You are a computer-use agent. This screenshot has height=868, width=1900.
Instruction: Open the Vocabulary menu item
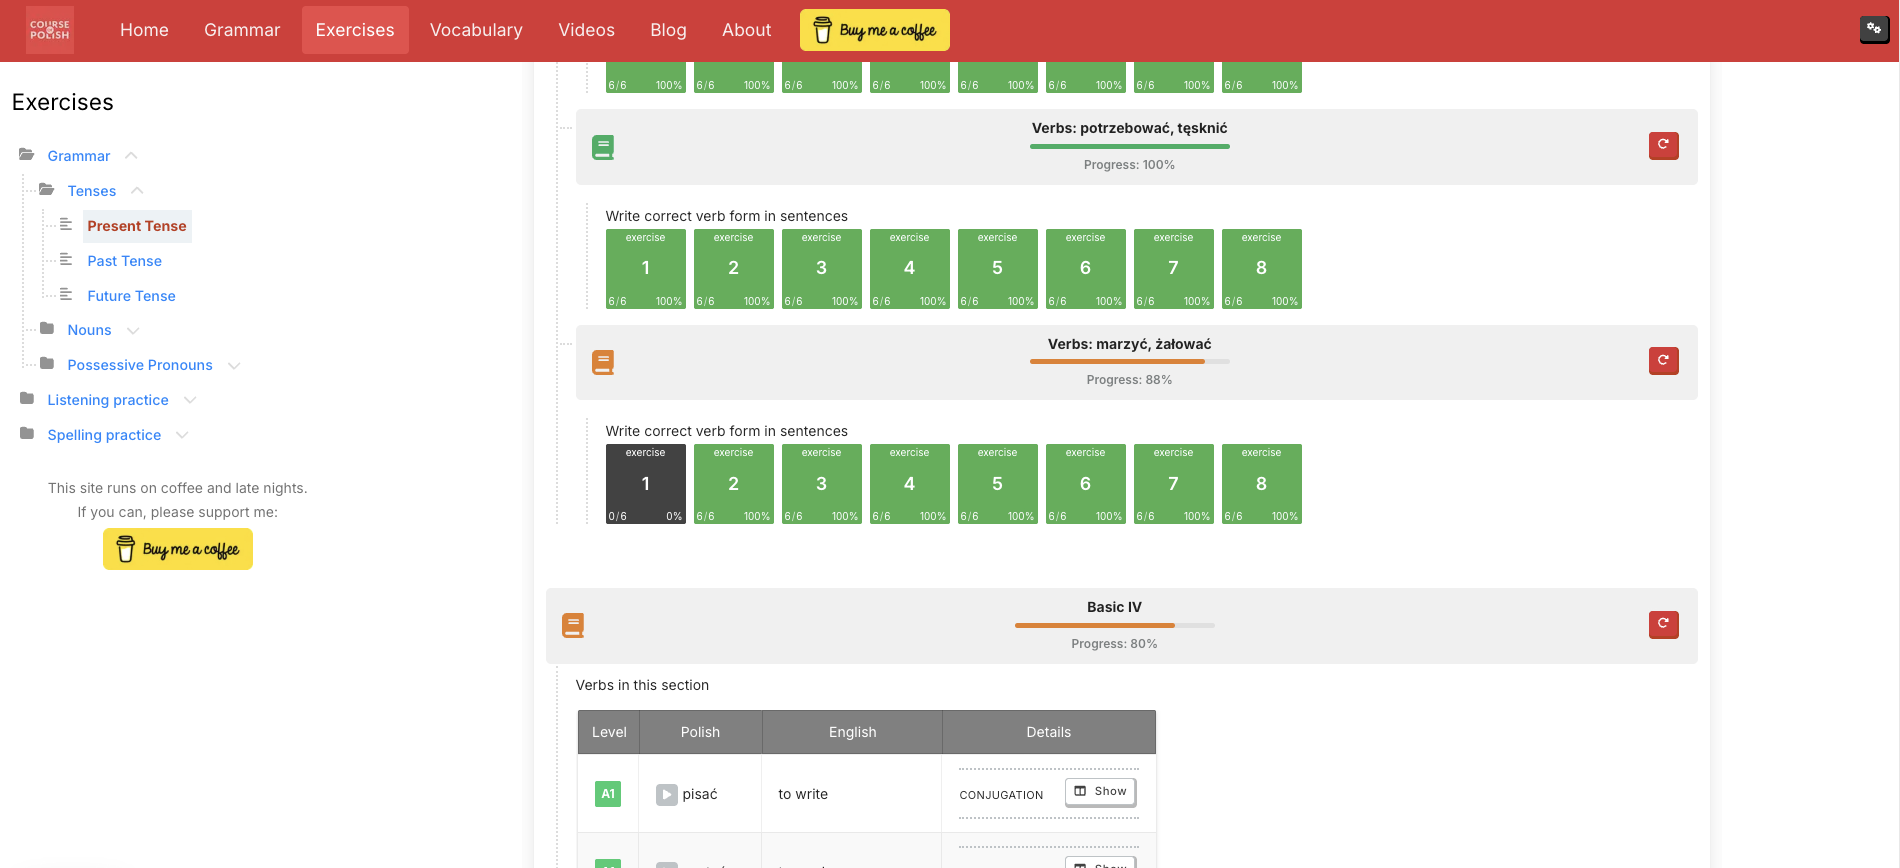tap(476, 30)
